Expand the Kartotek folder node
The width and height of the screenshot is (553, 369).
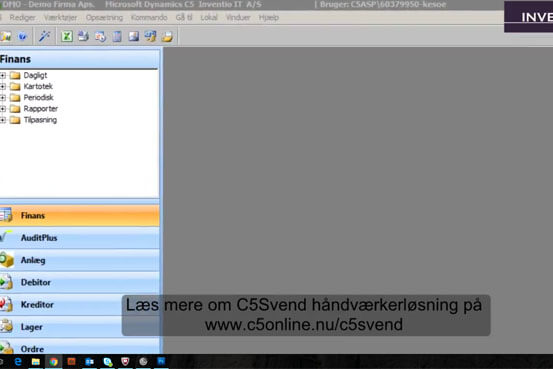point(3,86)
